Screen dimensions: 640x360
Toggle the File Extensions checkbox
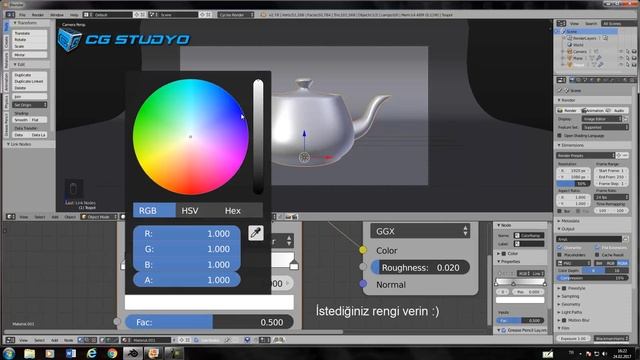point(598,247)
